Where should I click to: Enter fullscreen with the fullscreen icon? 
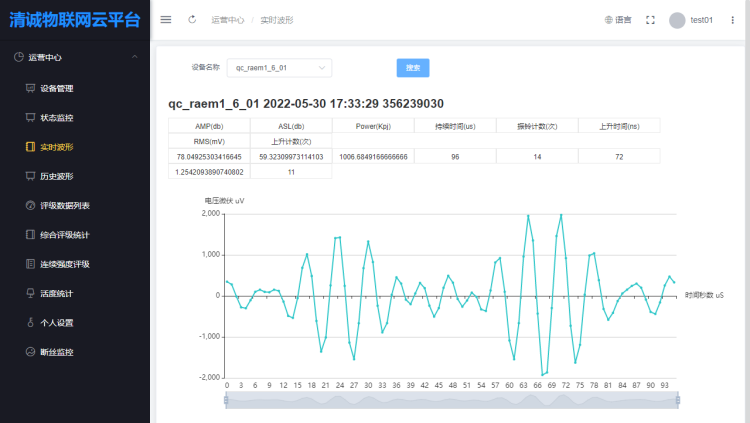point(650,20)
